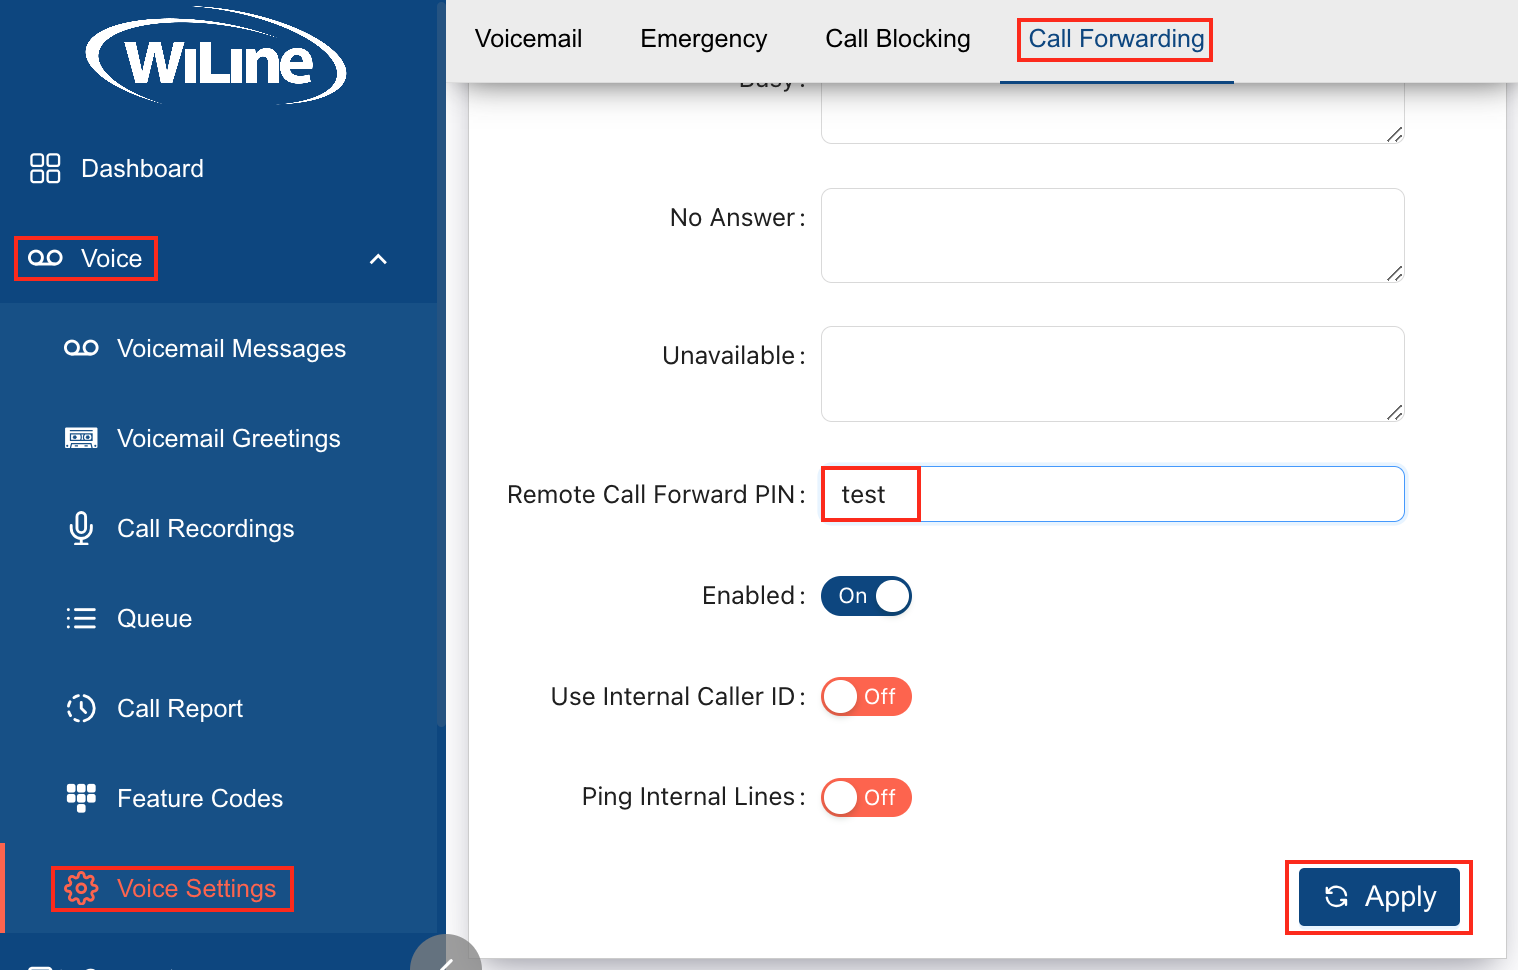1518x970 pixels.
Task: Click the Voicemail Messages tape icon
Action: tap(81, 348)
